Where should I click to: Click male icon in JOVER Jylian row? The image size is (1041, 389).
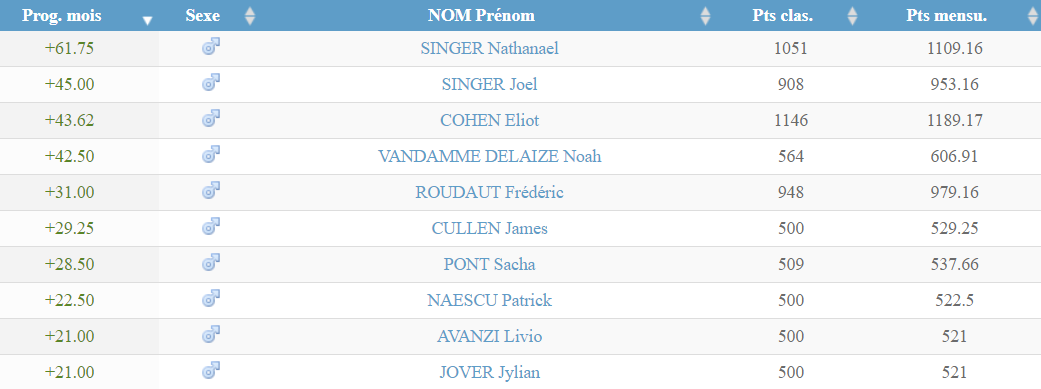coord(211,370)
